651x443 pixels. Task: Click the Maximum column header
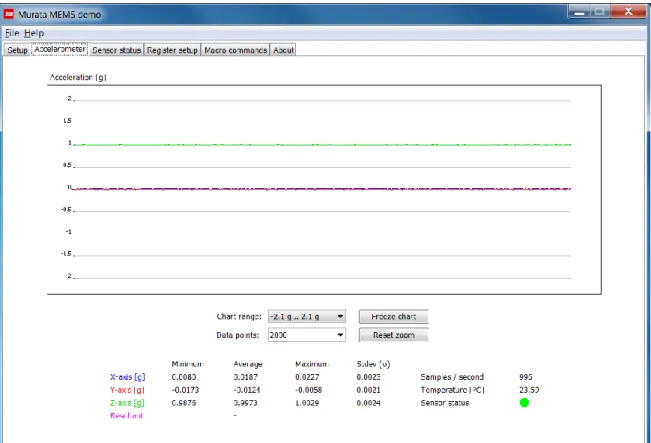[311, 364]
